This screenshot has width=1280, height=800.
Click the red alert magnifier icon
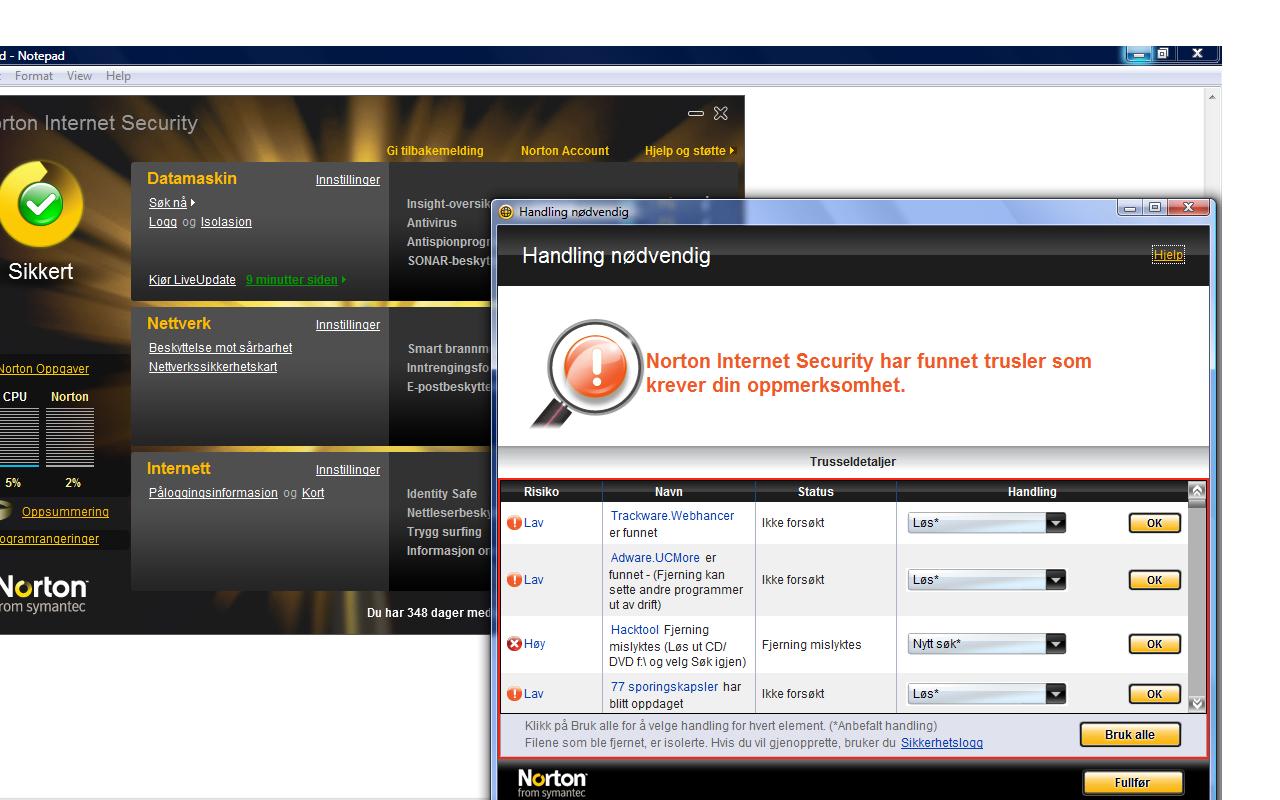click(x=588, y=373)
